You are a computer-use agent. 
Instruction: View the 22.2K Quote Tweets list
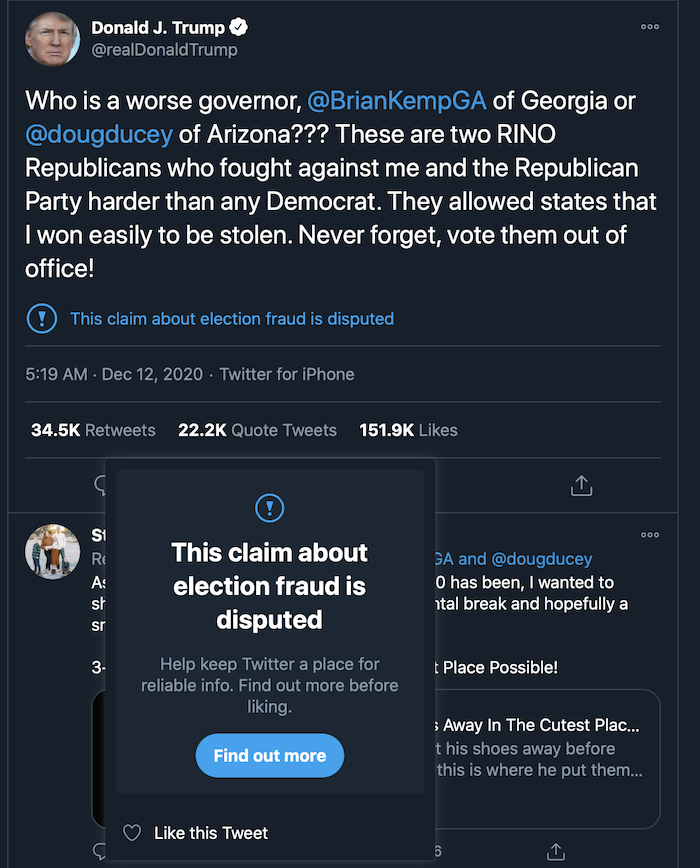click(257, 430)
